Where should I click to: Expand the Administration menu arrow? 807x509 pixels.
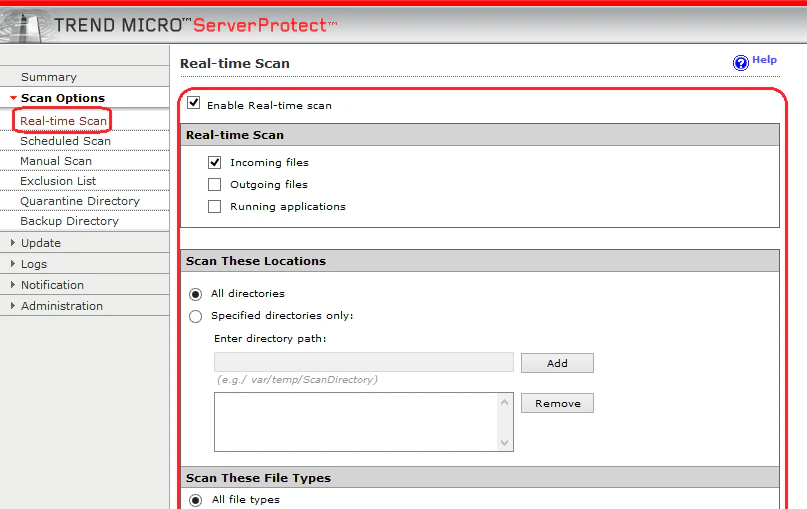click(13, 306)
